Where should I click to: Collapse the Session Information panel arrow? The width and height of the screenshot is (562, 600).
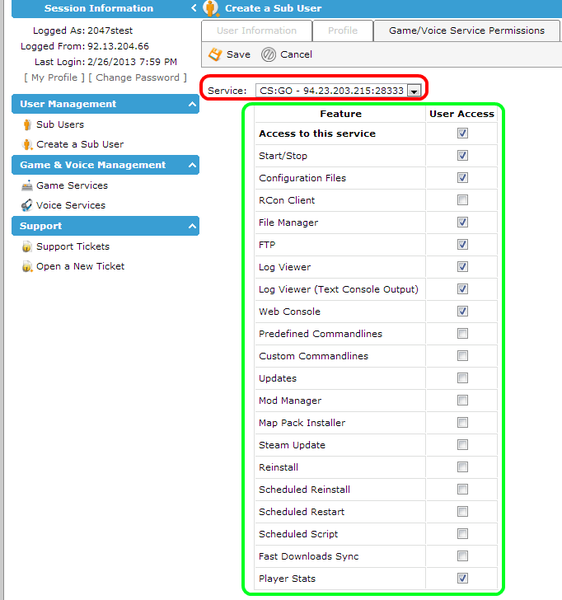(x=194, y=8)
